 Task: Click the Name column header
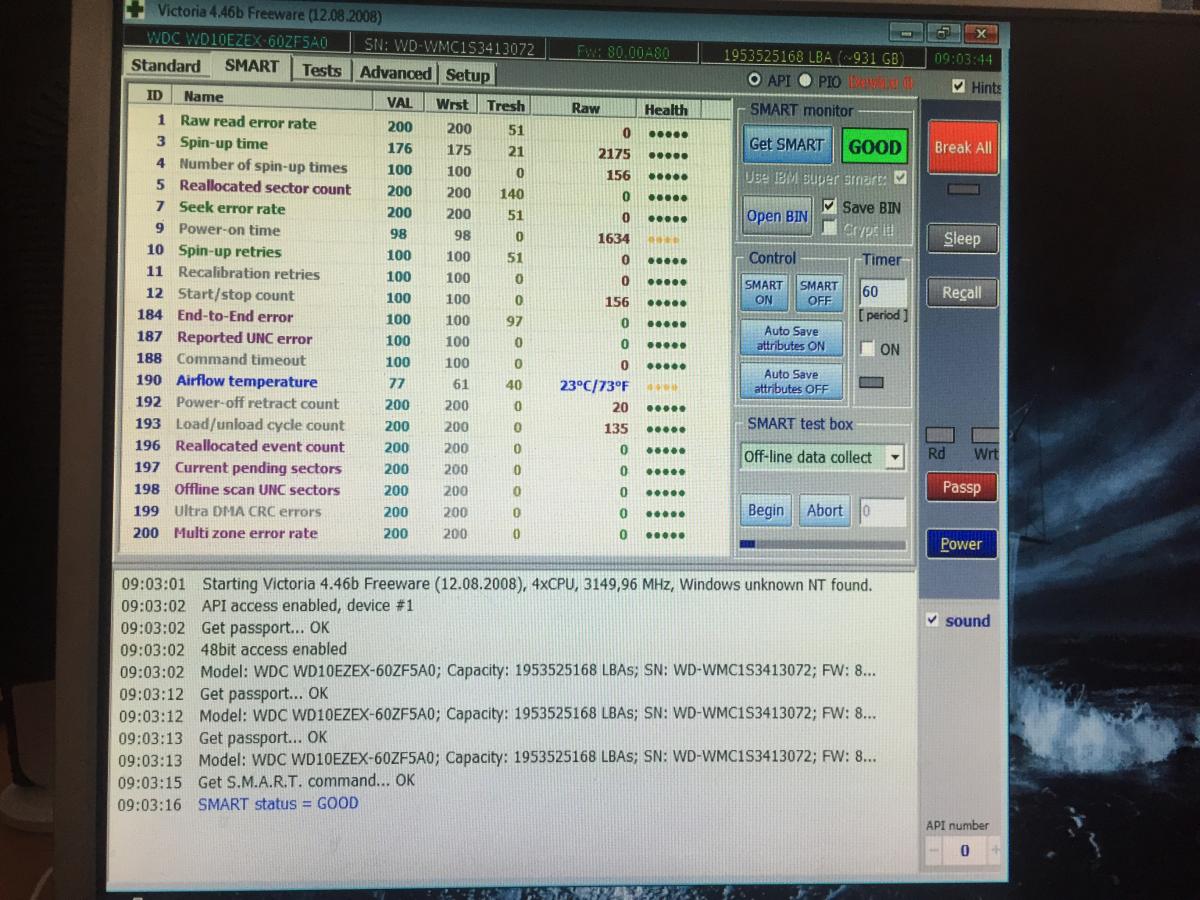(272, 98)
